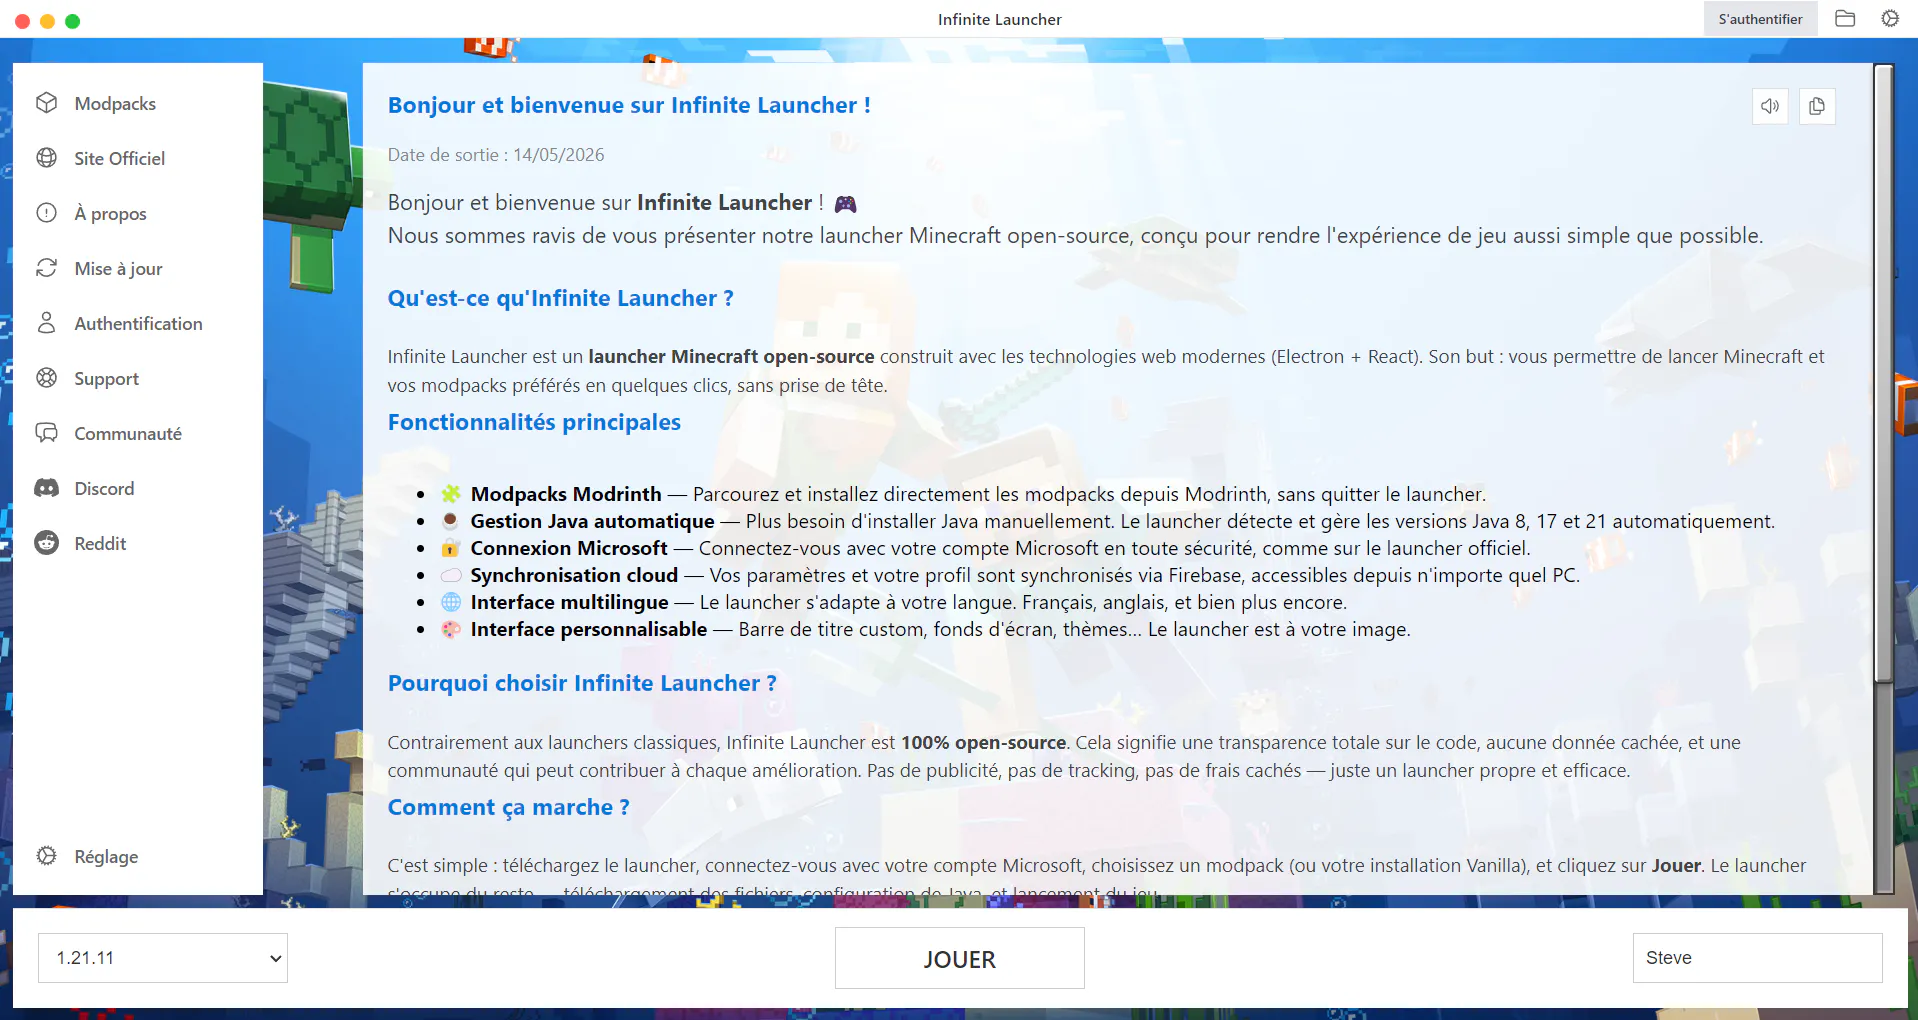Click the Reddit logo icon

pos(47,543)
